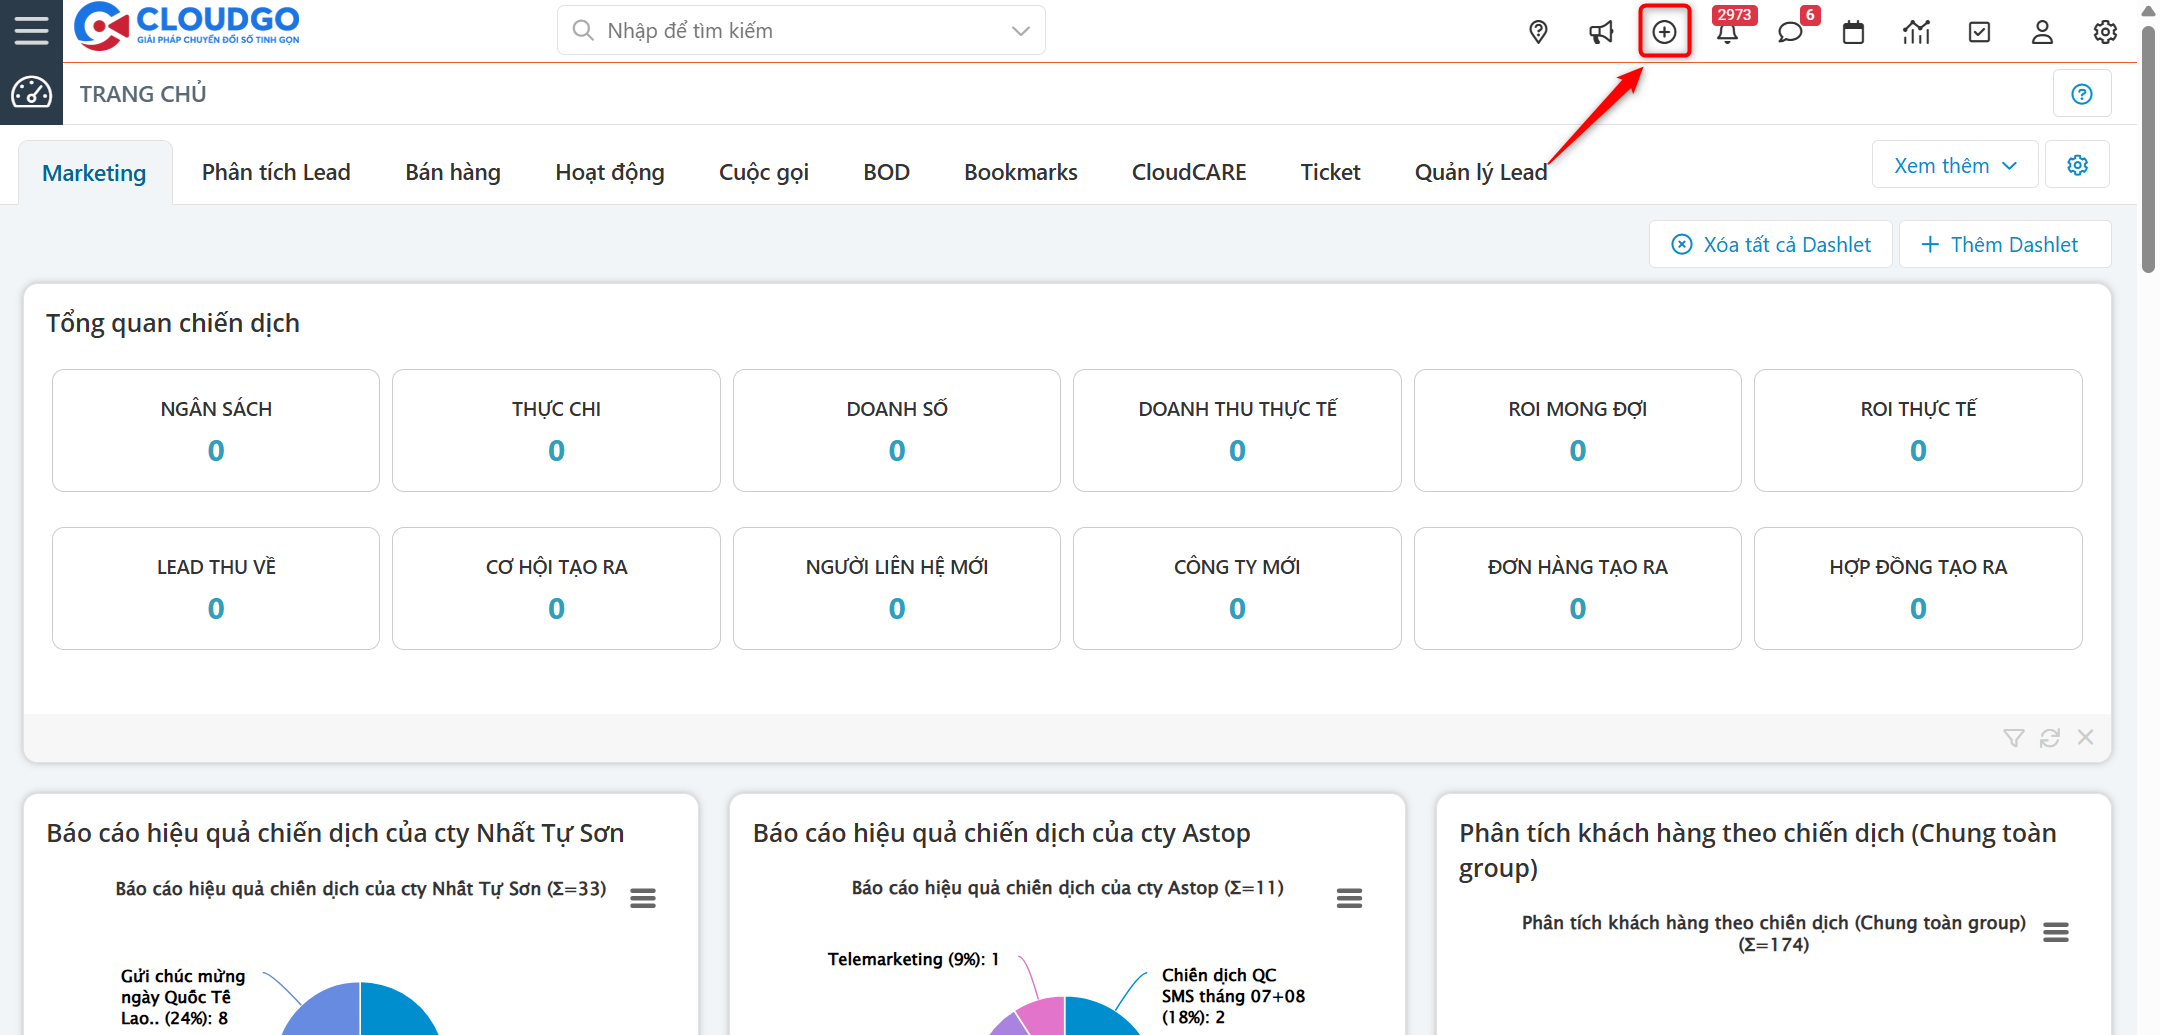Open the notifications bell
The width and height of the screenshot is (2160, 1035).
point(1727,32)
